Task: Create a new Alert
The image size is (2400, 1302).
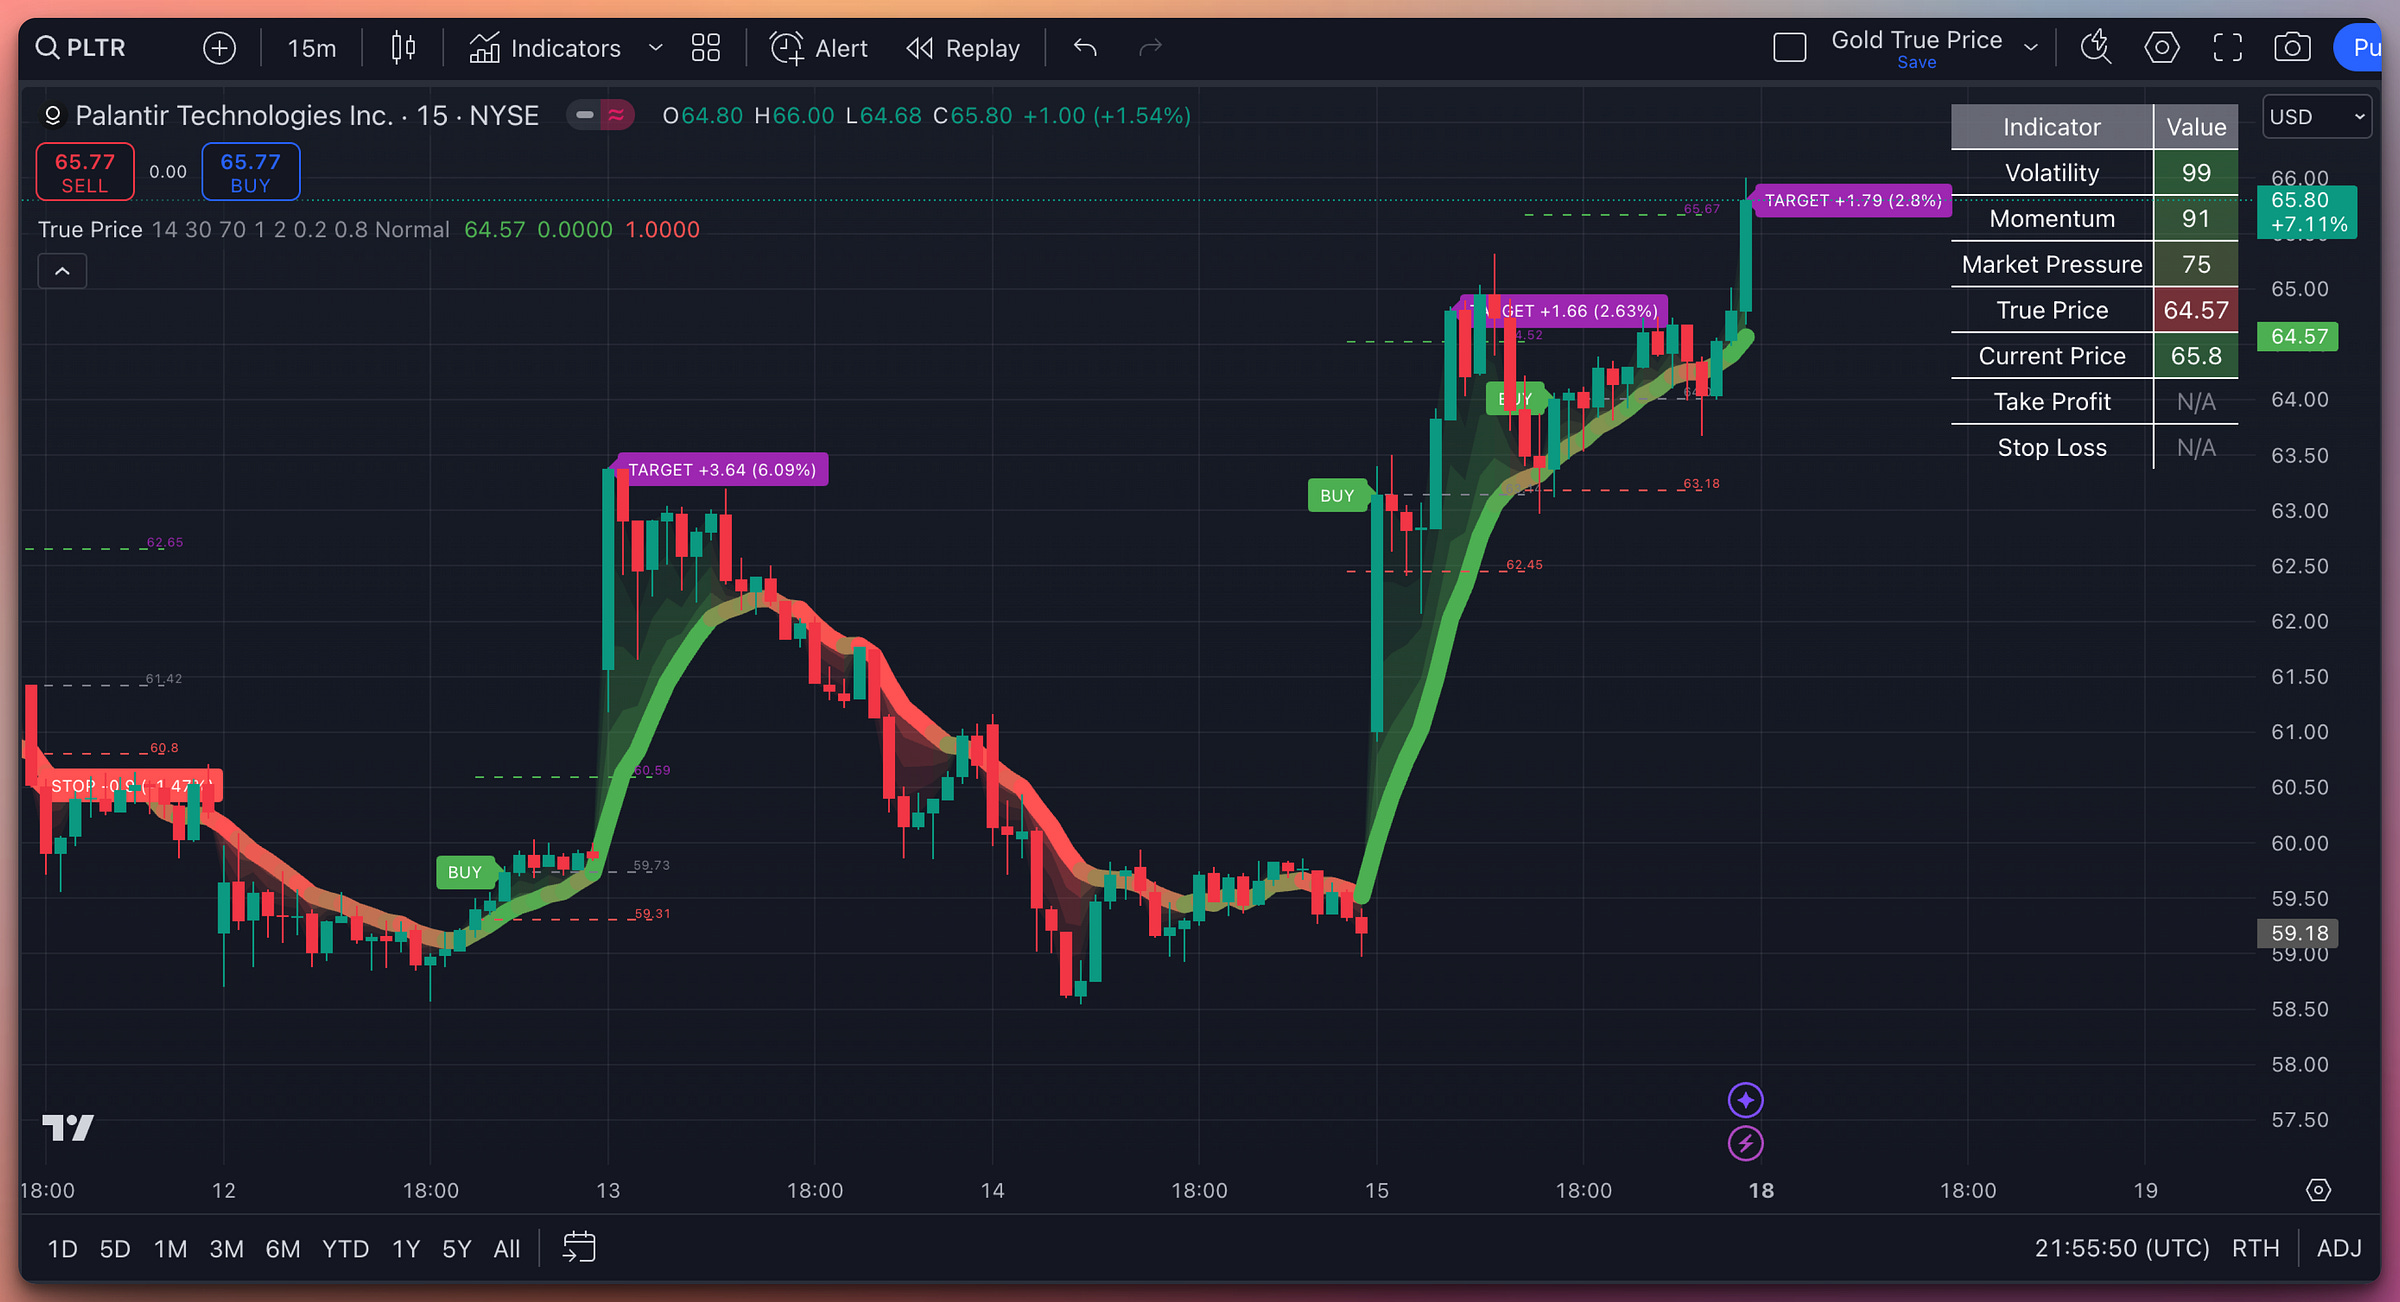Action: pos(819,47)
